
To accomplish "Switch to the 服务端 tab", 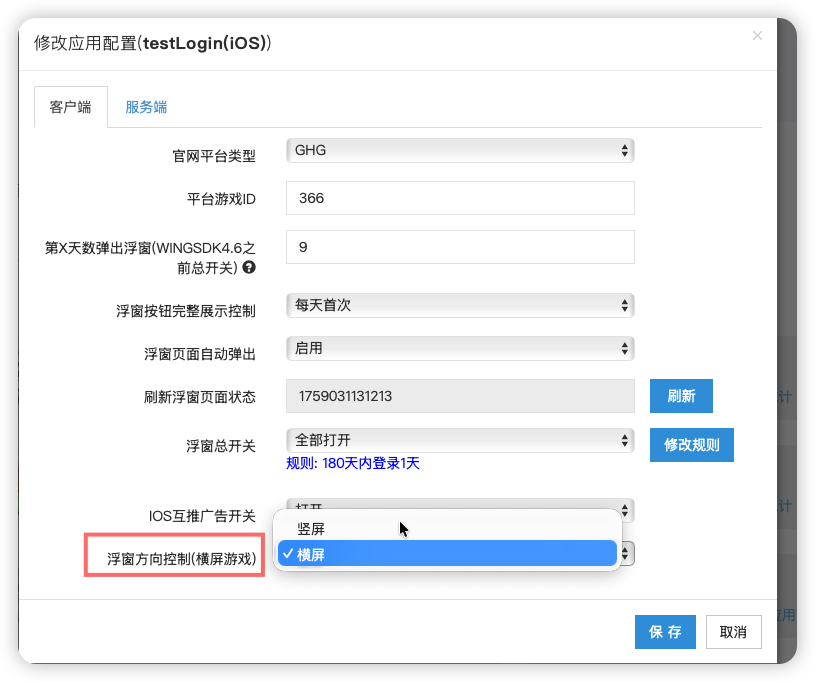I will point(145,108).
